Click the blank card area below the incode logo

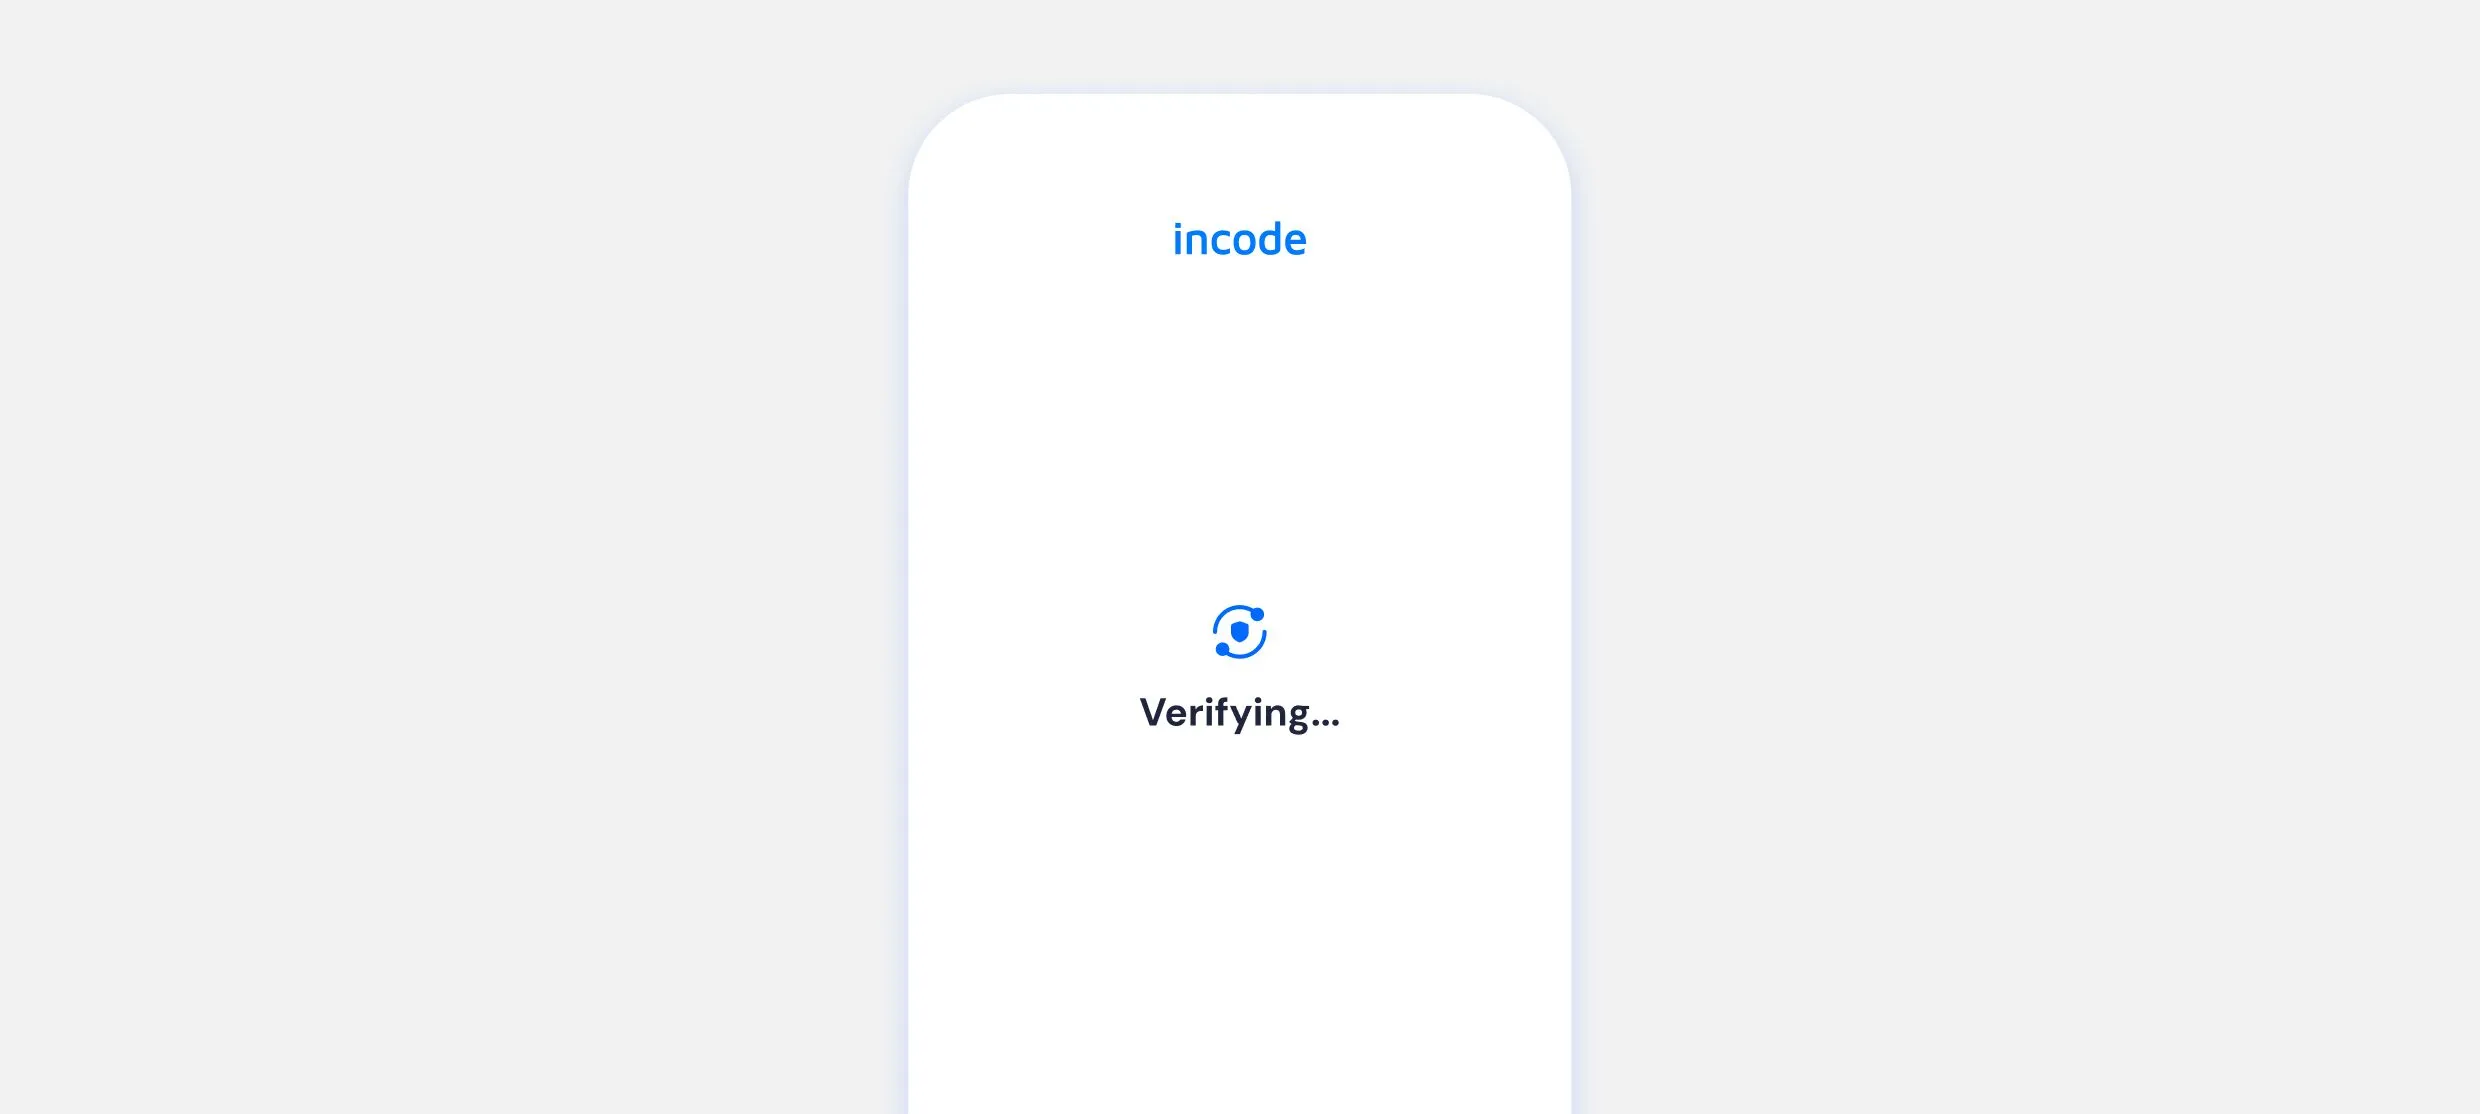(1240, 420)
